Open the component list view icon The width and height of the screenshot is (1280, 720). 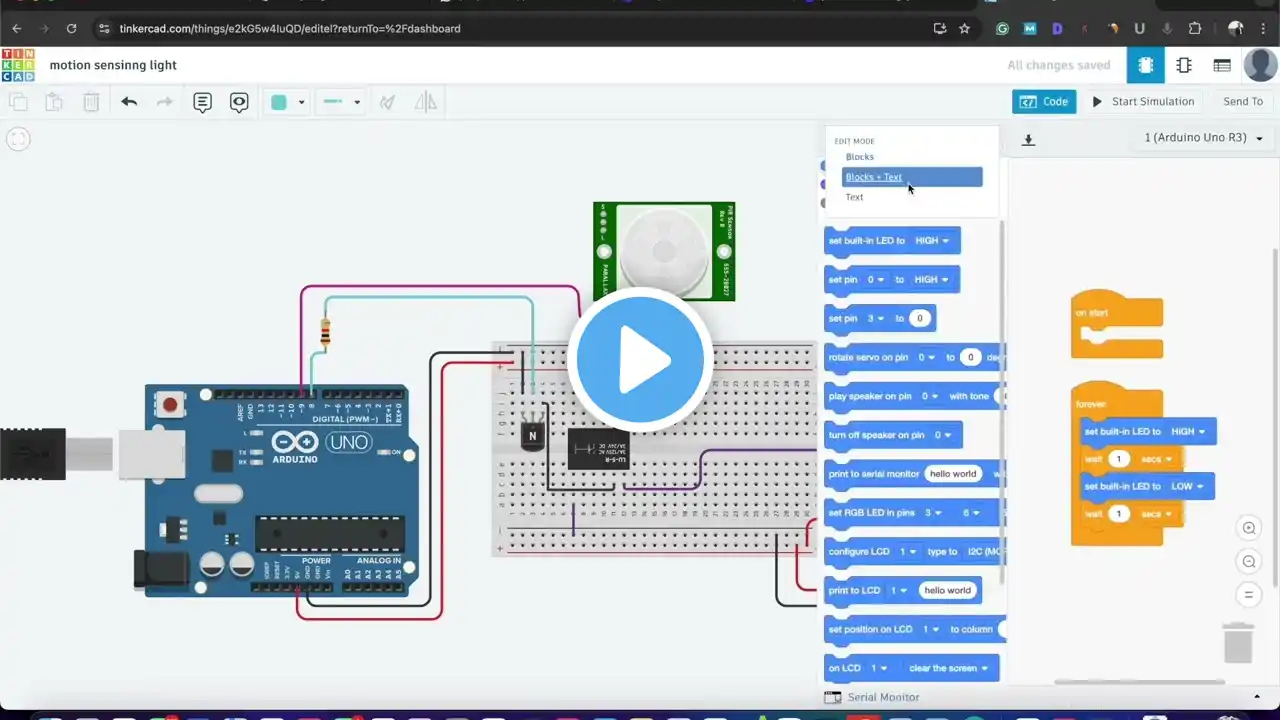[x=1222, y=65]
